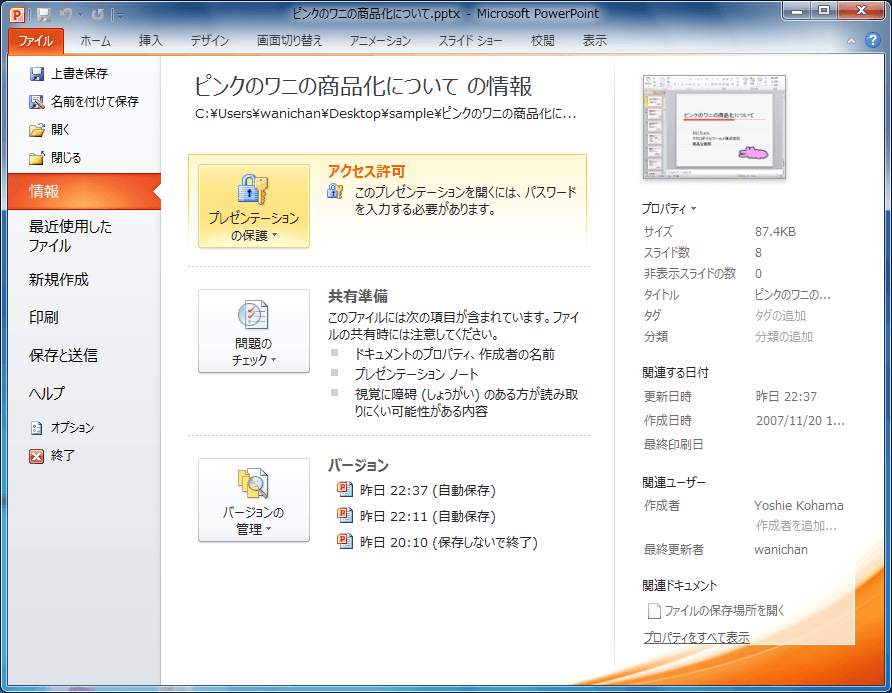The height and width of the screenshot is (693, 892).
Task: Click the タグの追加 field
Action: coord(780,316)
